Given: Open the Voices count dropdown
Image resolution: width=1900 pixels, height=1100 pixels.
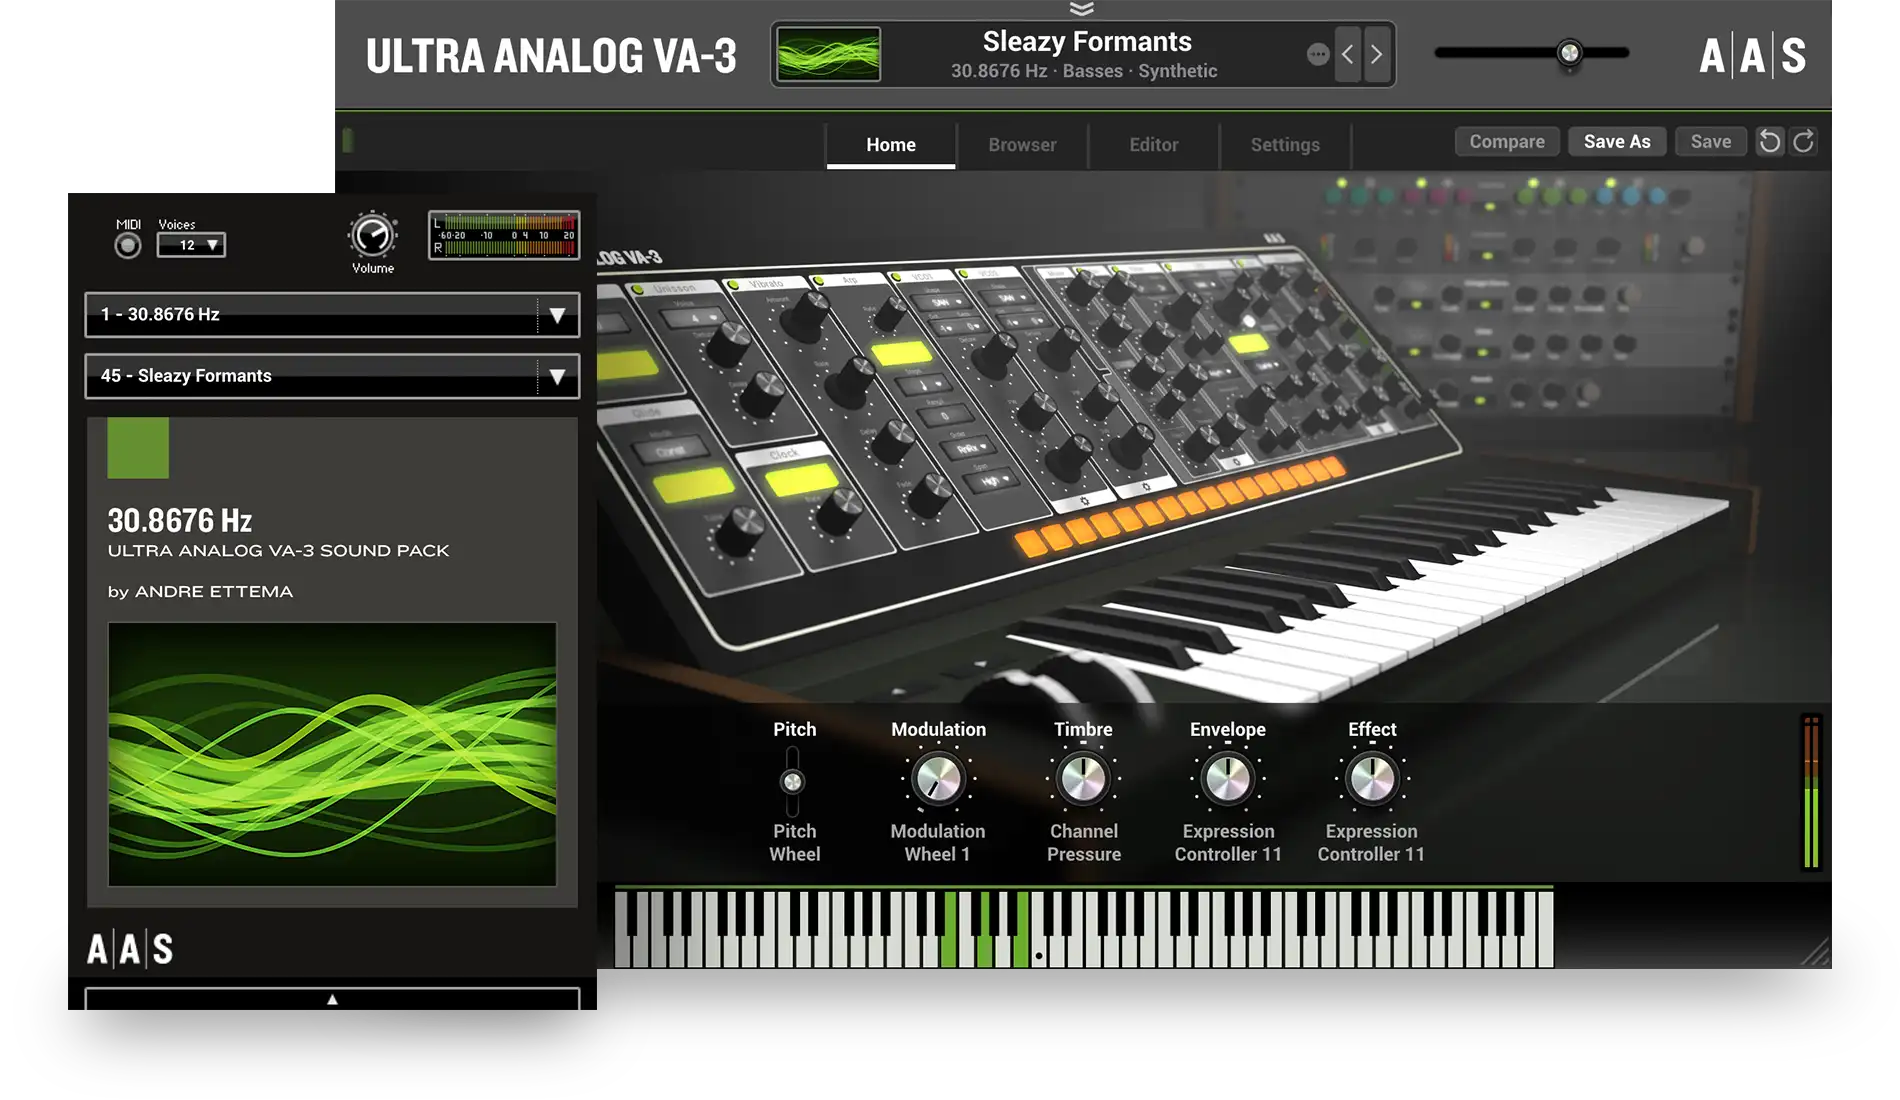Looking at the screenshot, I should click(x=191, y=245).
